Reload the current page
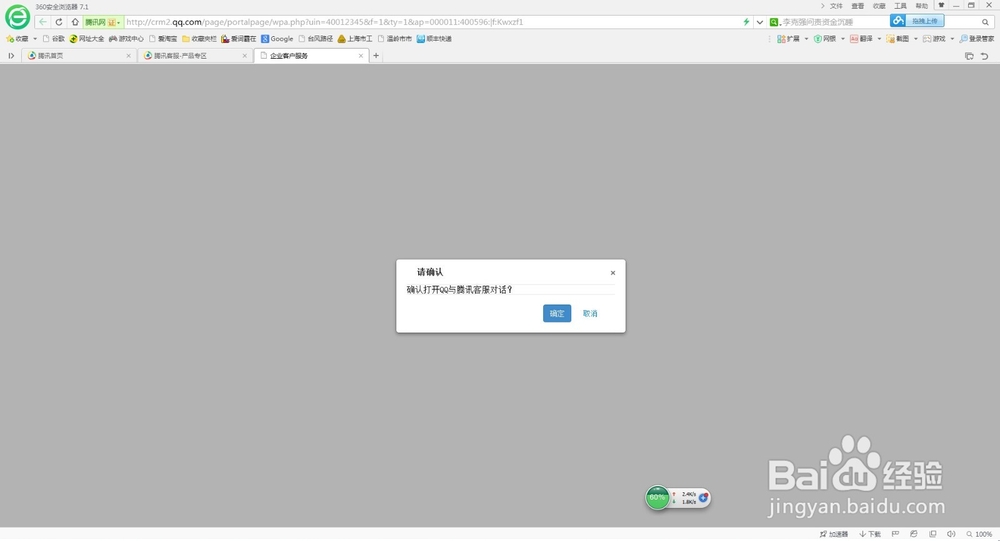1000x541 pixels. tap(59, 22)
